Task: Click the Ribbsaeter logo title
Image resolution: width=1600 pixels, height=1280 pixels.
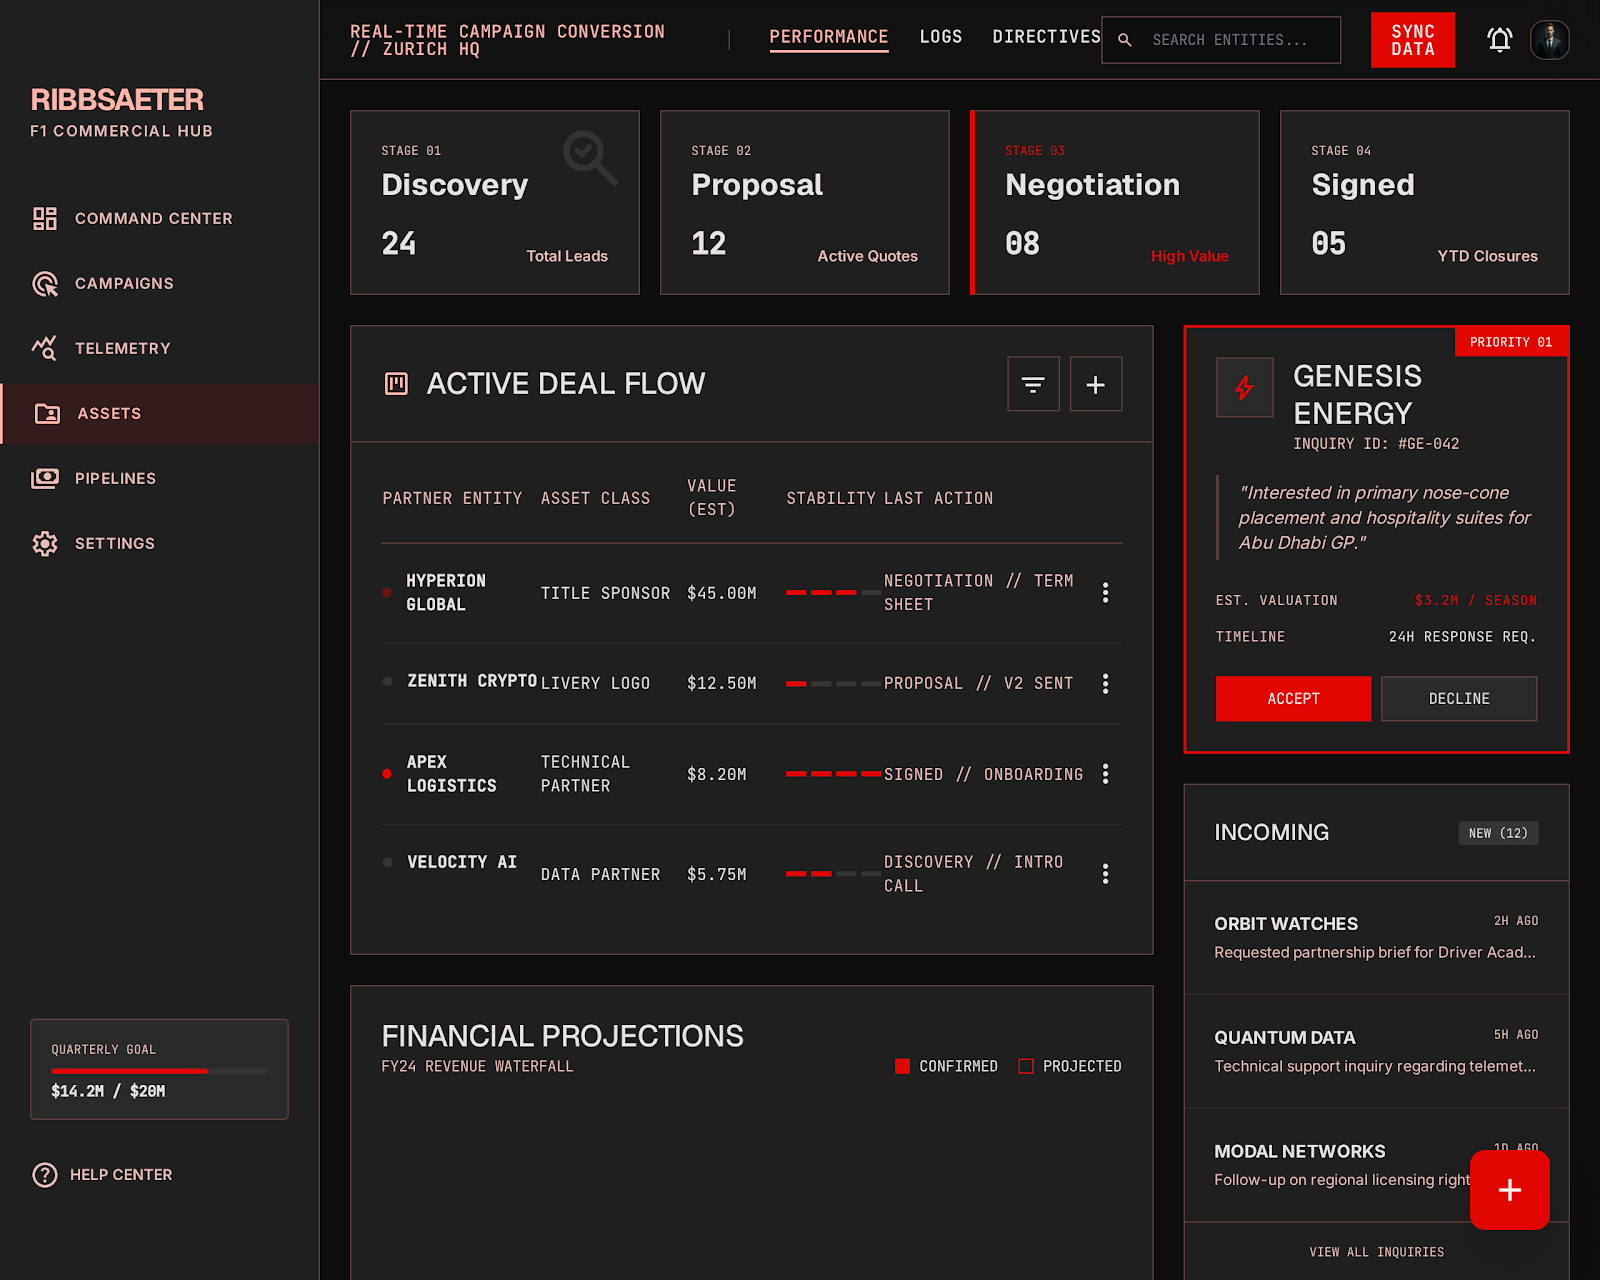Action: coord(117,100)
